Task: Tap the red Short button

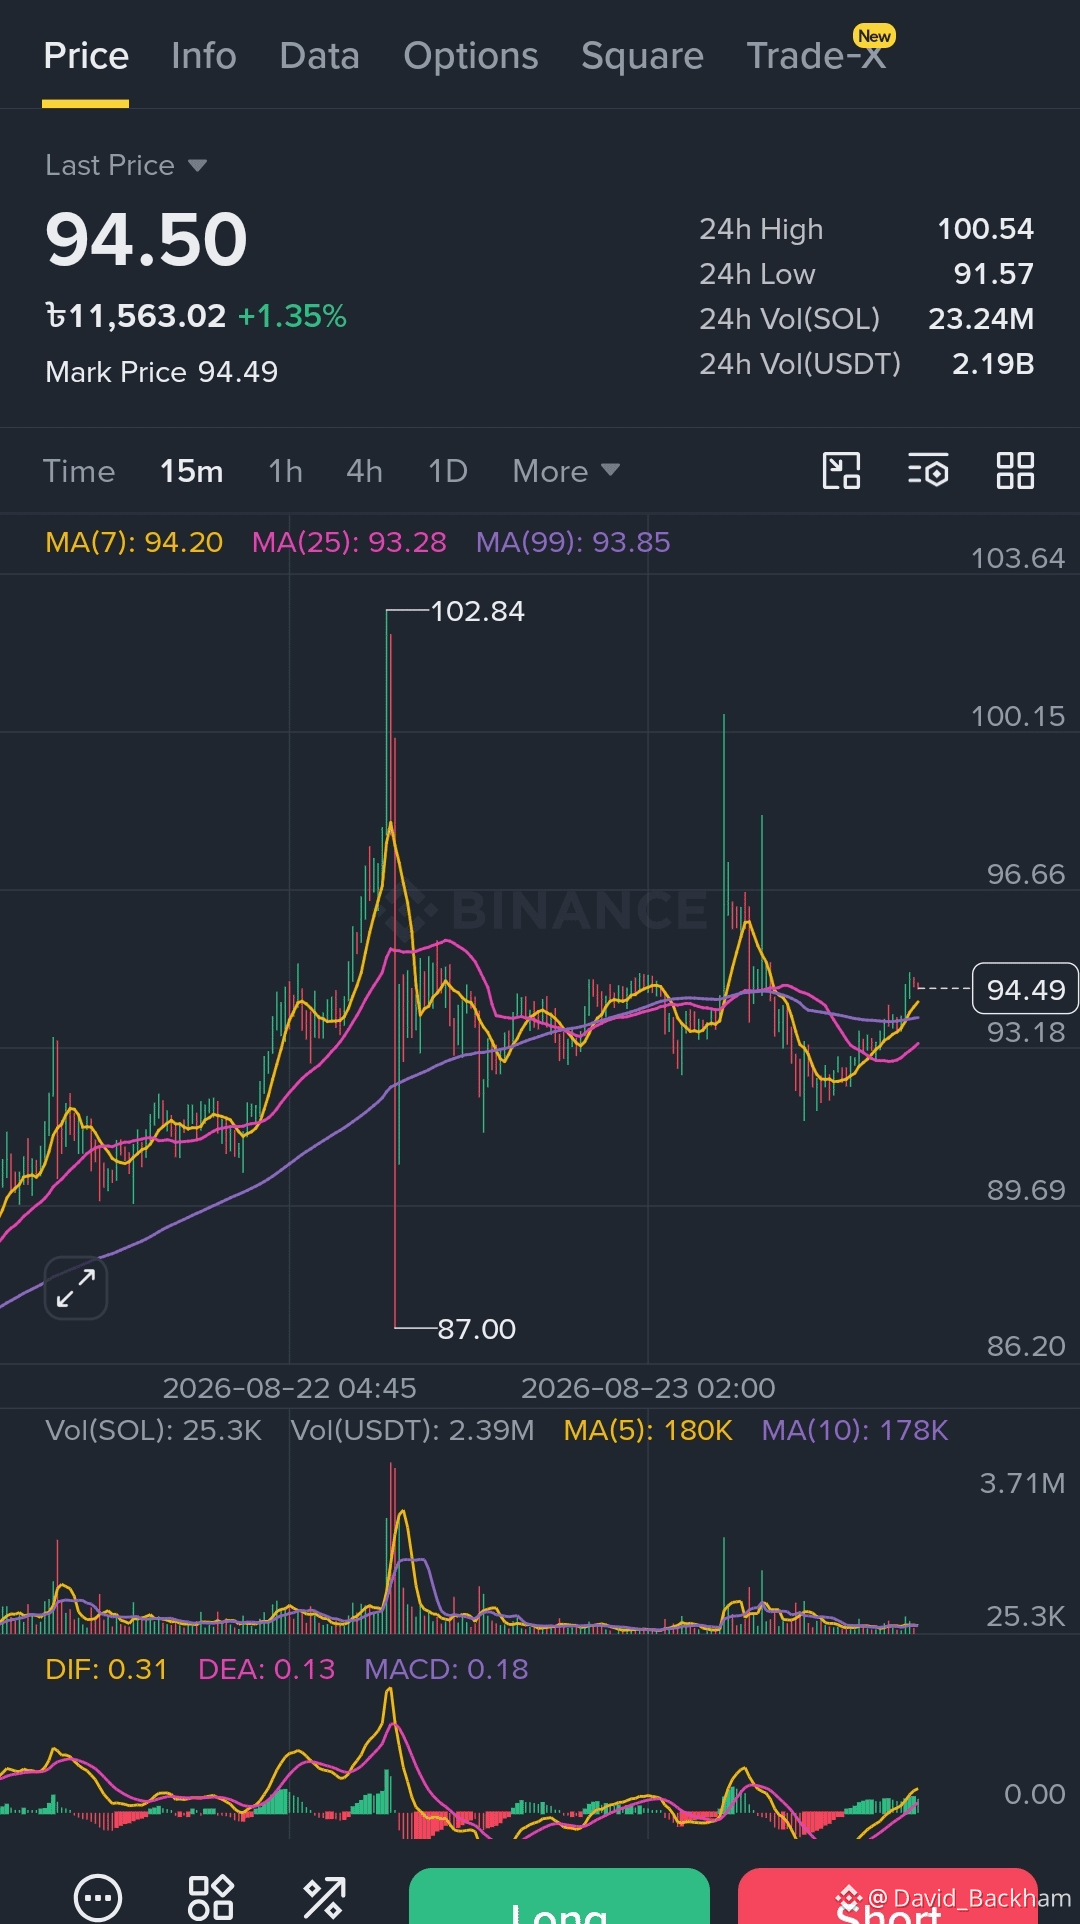Action: [888, 1896]
